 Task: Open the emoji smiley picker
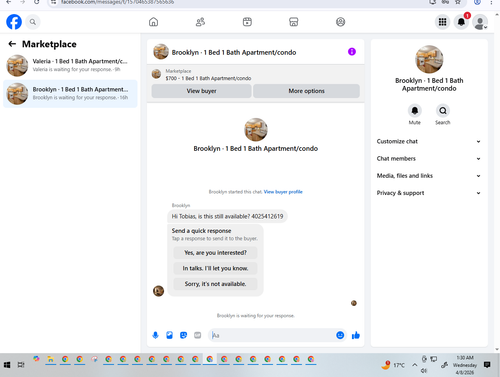(x=340, y=335)
